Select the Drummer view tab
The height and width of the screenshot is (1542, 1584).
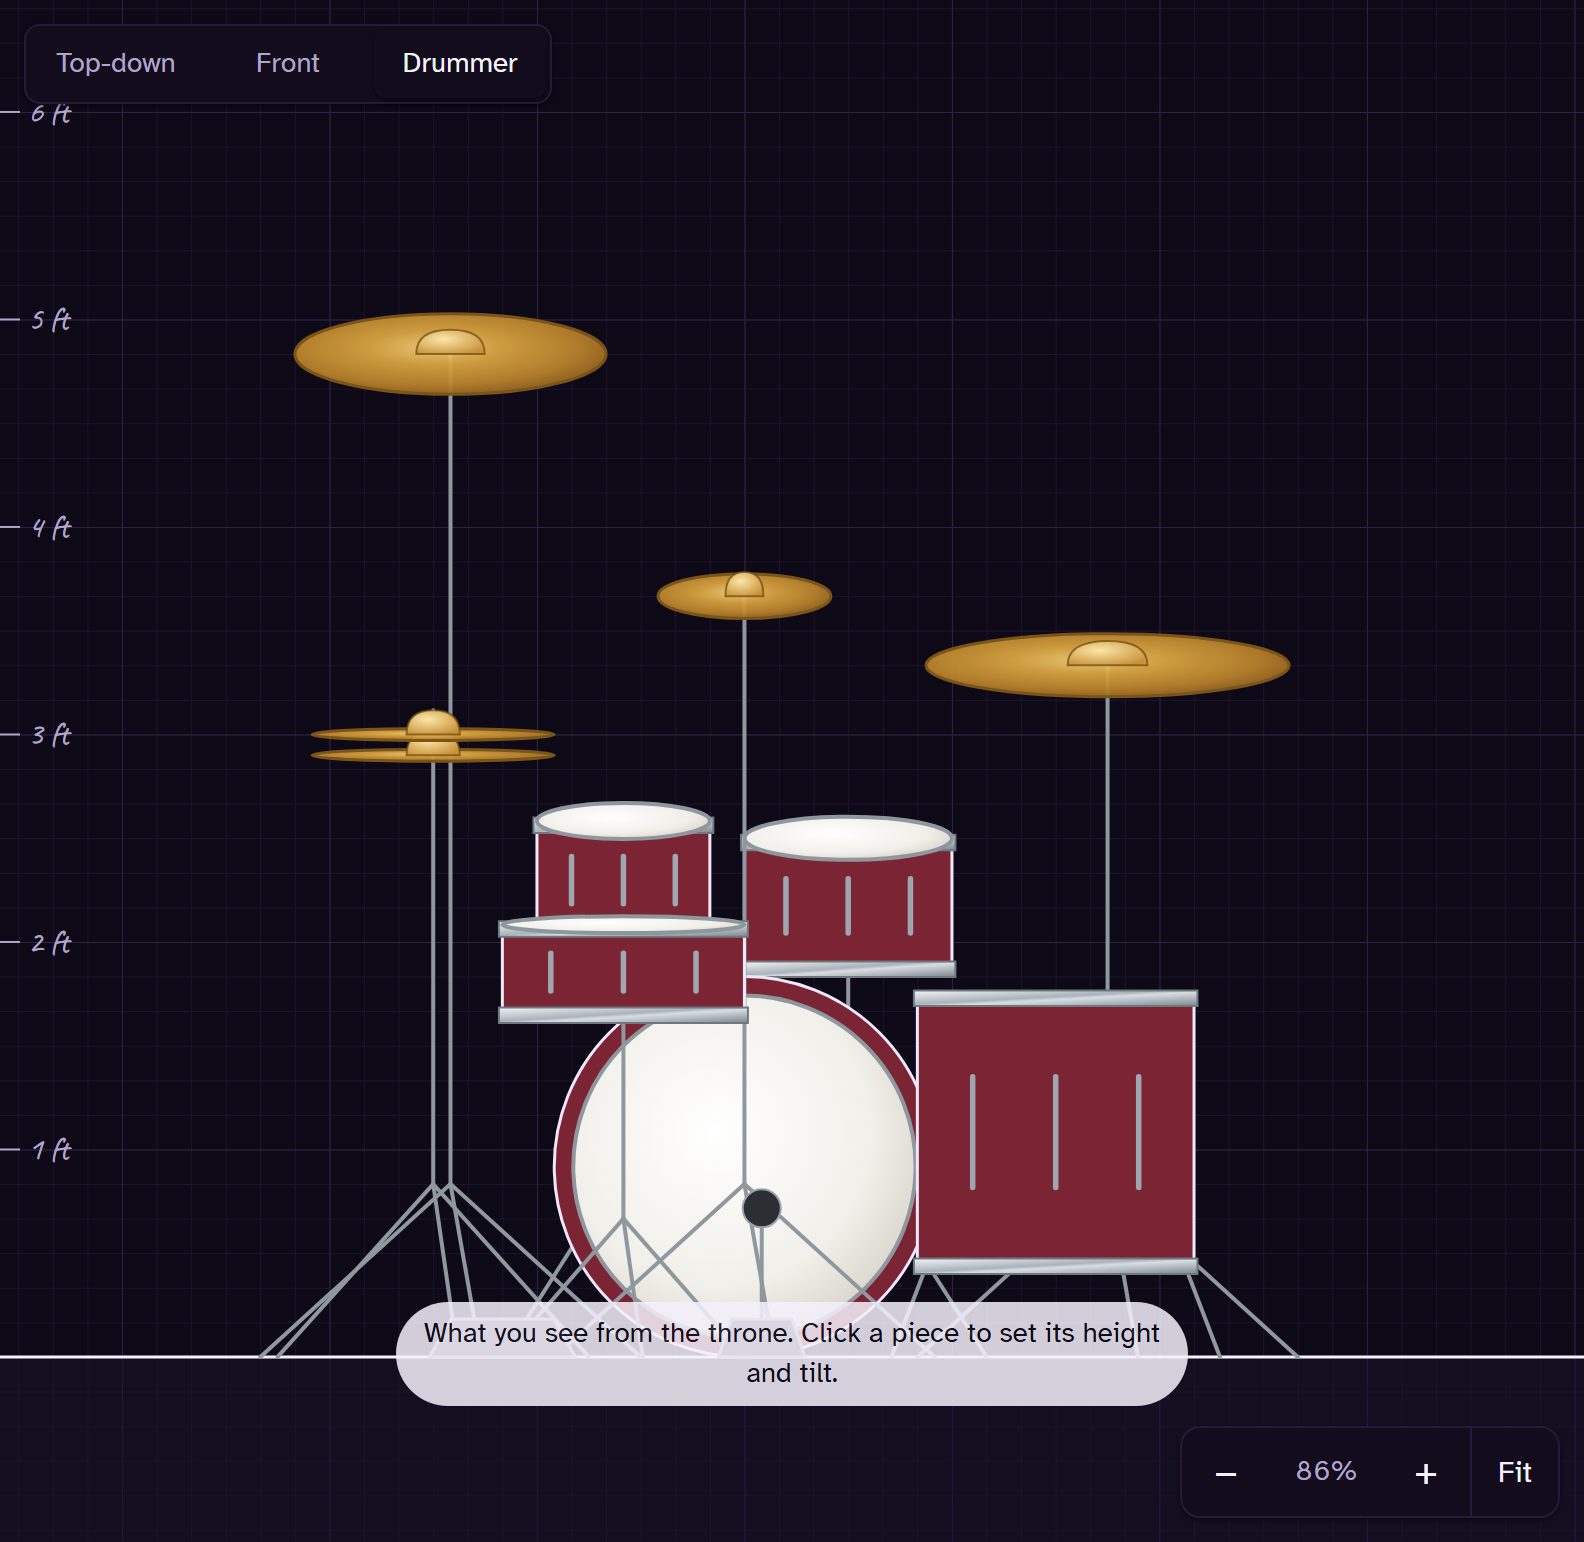[460, 63]
